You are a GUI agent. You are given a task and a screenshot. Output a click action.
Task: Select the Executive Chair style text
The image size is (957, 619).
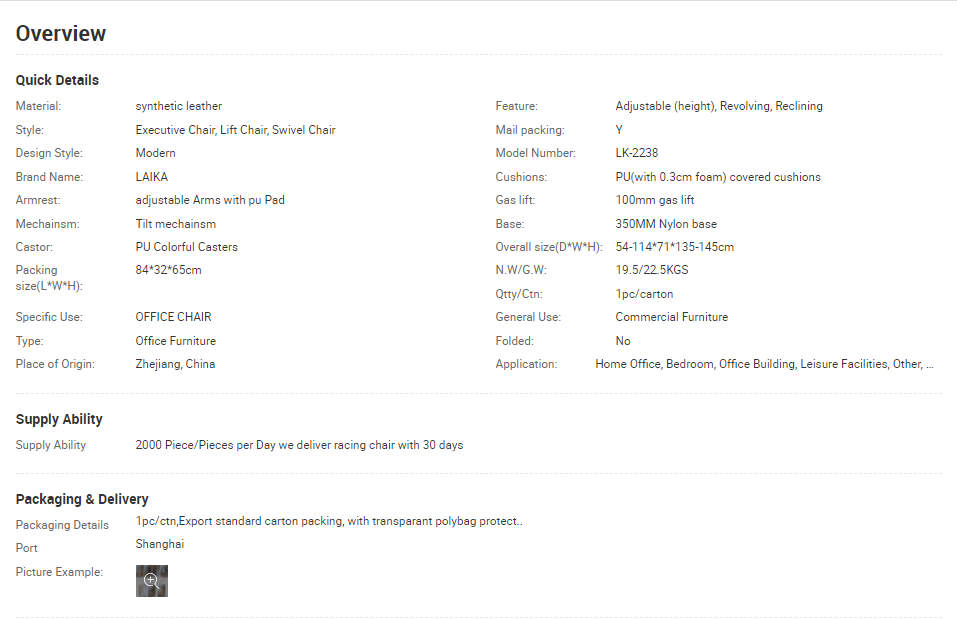tap(175, 130)
